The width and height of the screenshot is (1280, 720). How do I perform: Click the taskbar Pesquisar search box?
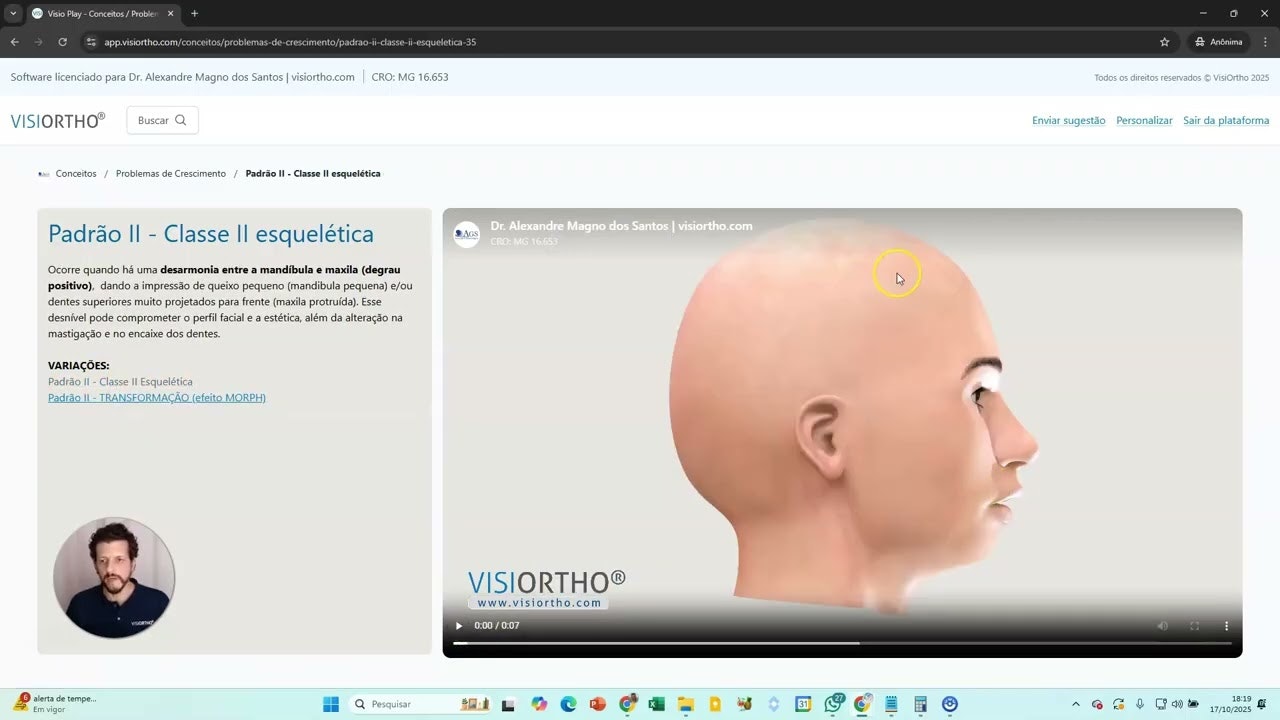pyautogui.click(x=420, y=704)
